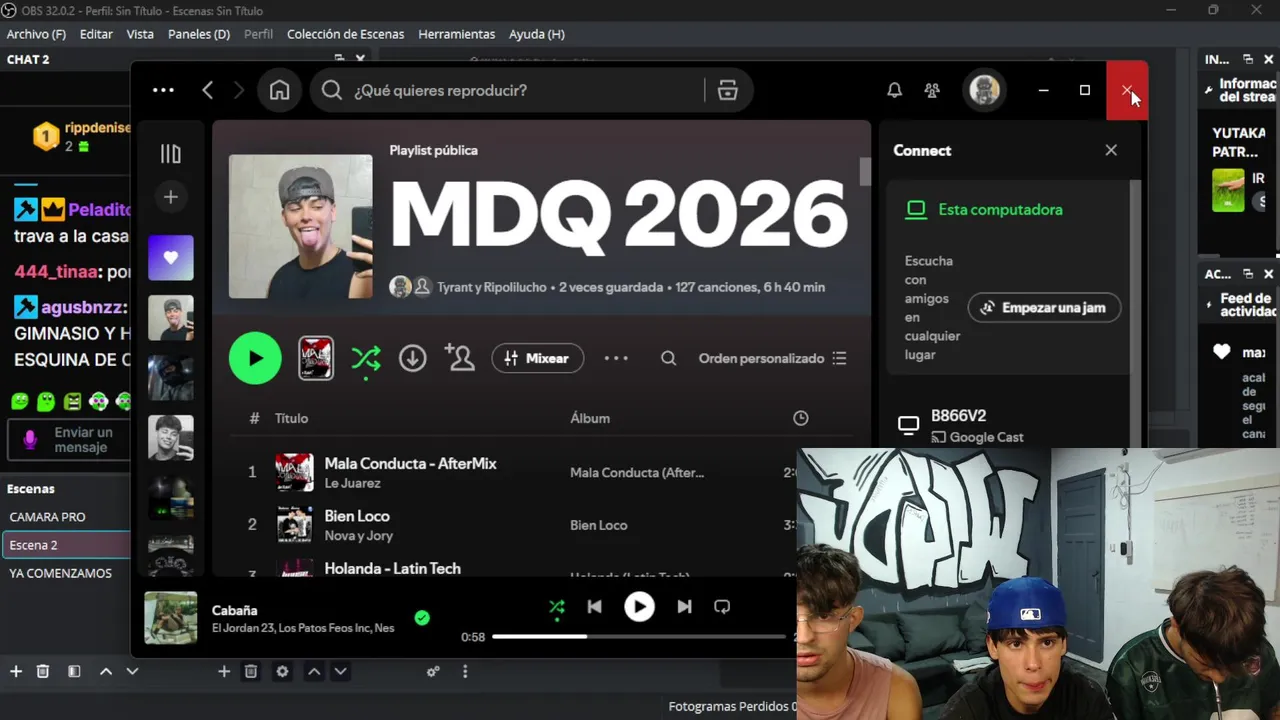Toggle shuffle beside the playlist download button

tap(366, 358)
